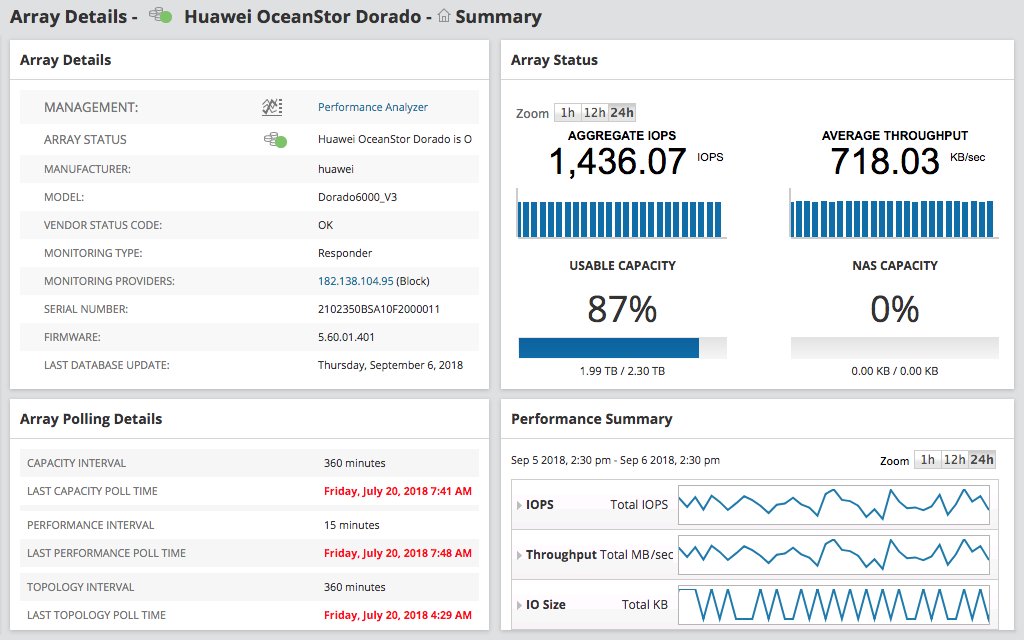This screenshot has width=1024, height=640.
Task: Set Array Status zoom to 1h
Action: [x=567, y=113]
